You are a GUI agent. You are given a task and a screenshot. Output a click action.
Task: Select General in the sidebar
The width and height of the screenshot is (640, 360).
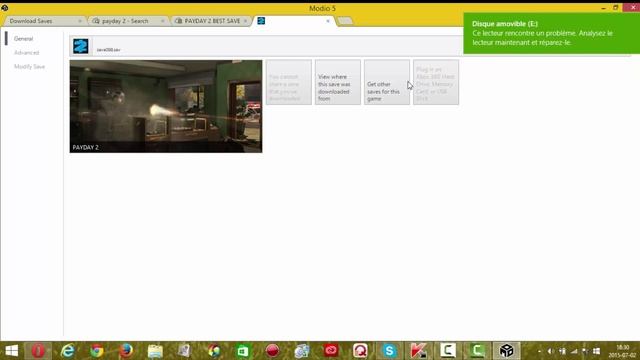coord(23,39)
